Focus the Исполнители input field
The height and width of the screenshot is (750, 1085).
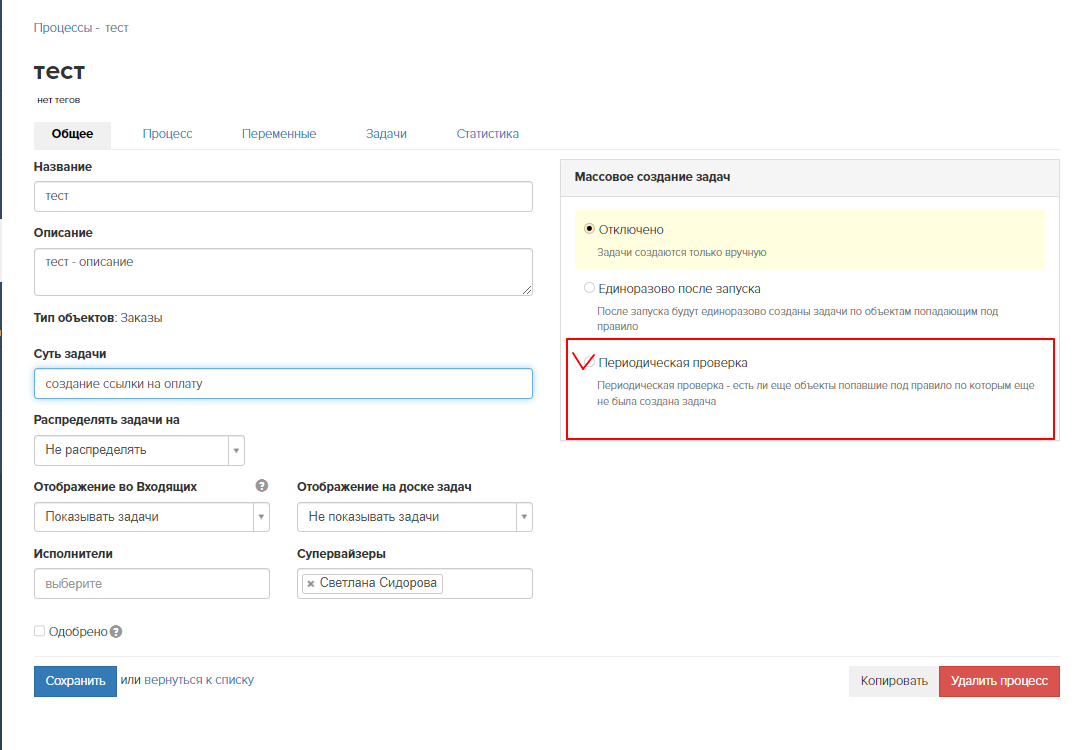click(x=152, y=583)
